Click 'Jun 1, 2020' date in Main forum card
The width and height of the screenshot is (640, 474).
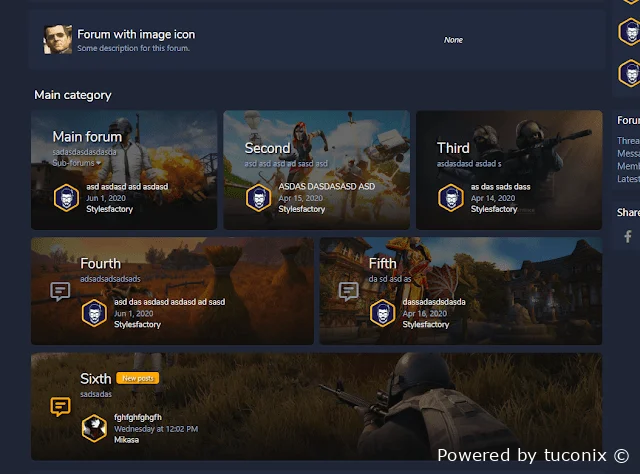coord(106,198)
